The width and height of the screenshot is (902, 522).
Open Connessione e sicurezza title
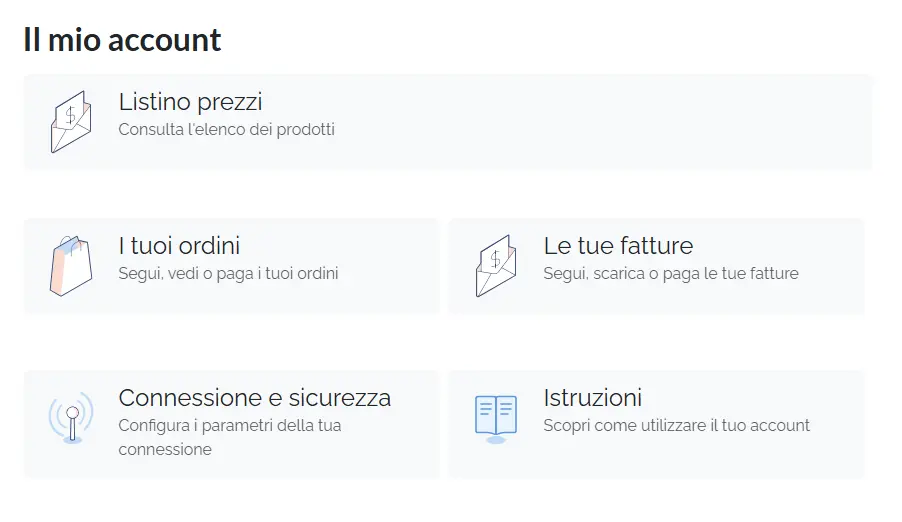255,398
